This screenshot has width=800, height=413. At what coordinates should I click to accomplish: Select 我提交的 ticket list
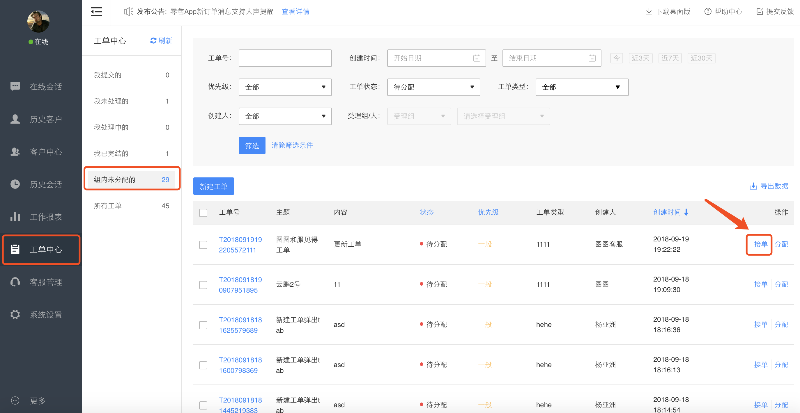[132, 75]
